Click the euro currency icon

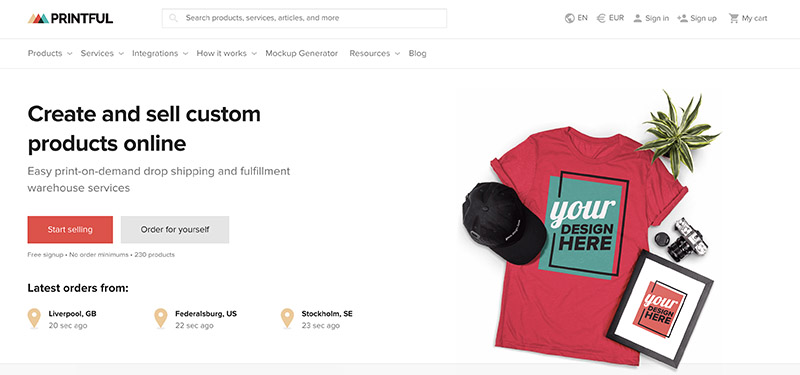click(x=601, y=18)
